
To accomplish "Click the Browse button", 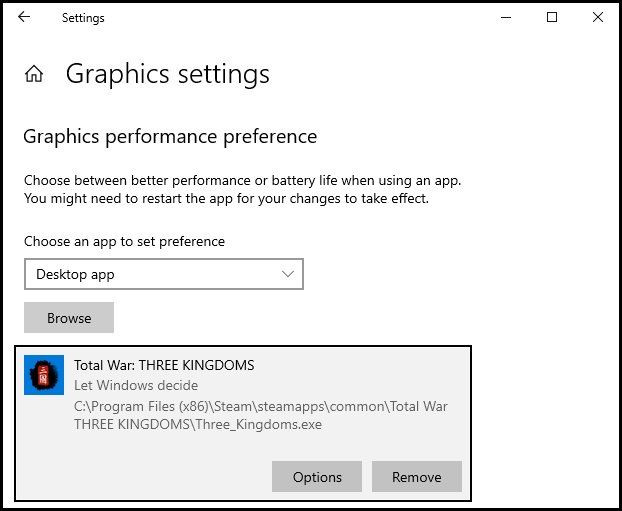I will coord(69,318).
